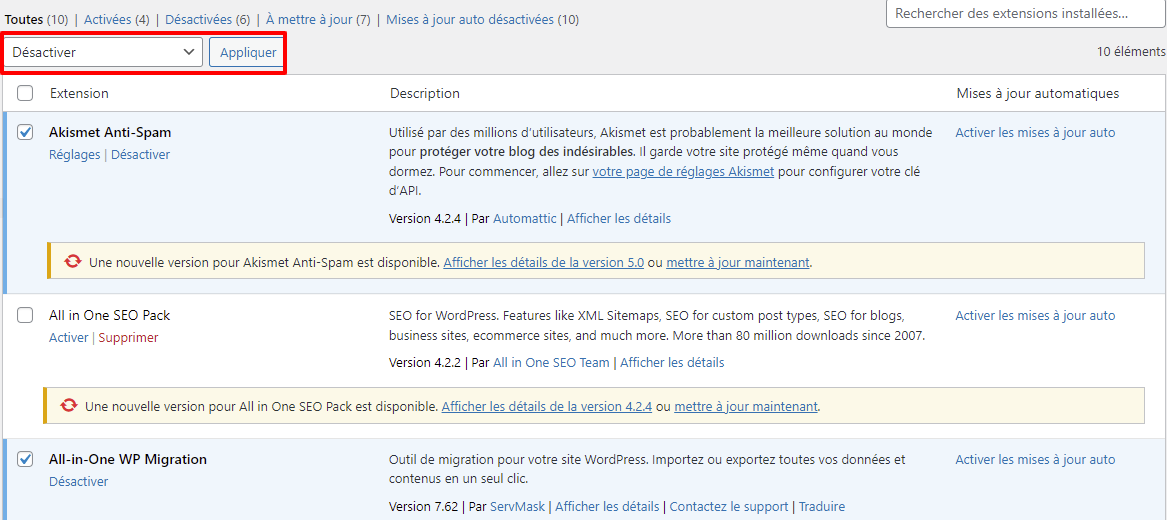Click Désactiver under All-in-One WP Migration

point(79,481)
